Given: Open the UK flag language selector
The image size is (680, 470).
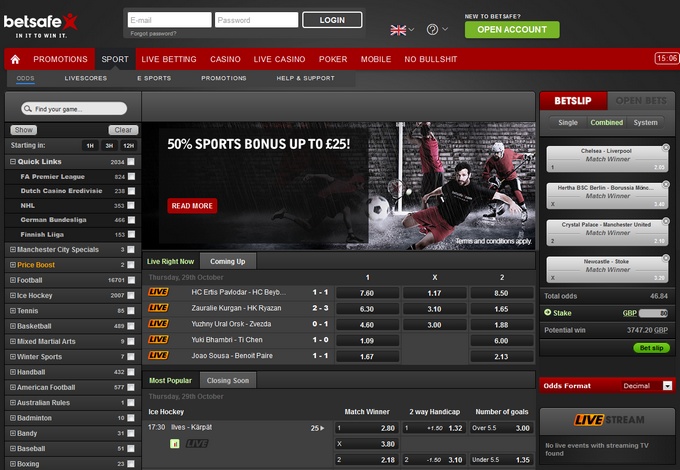Looking at the screenshot, I should [402, 30].
